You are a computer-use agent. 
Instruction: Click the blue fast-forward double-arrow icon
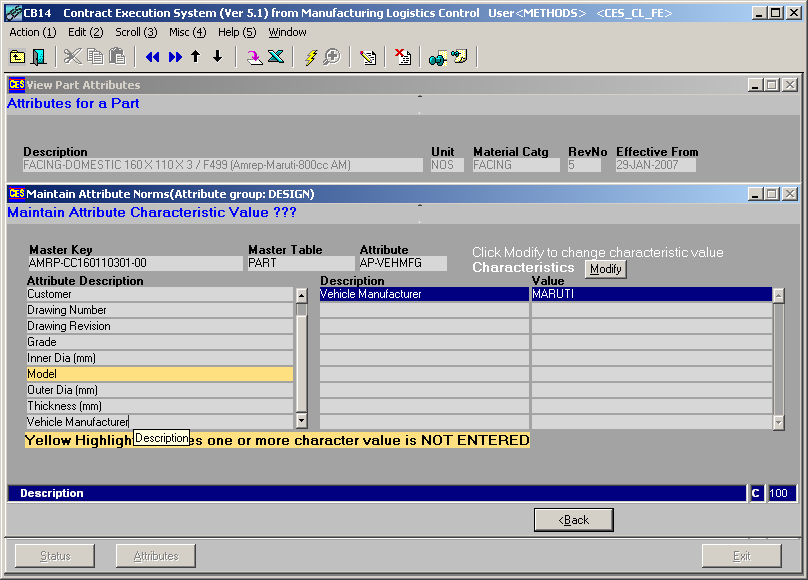[175, 57]
